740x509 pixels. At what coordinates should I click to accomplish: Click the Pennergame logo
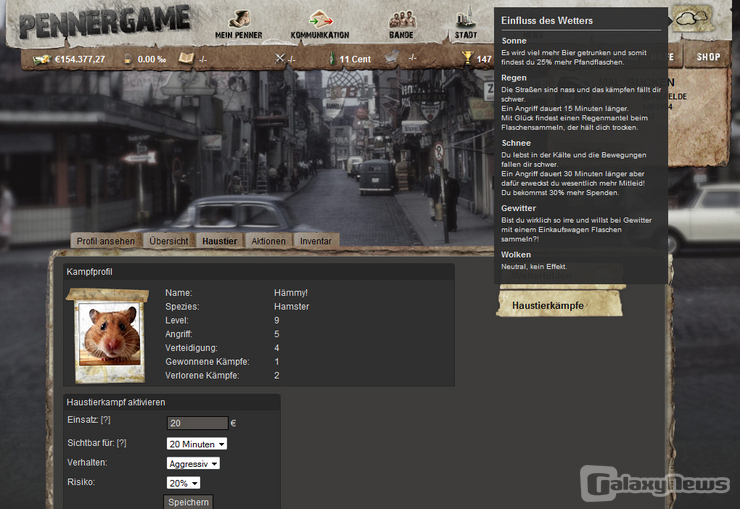pyautogui.click(x=104, y=22)
